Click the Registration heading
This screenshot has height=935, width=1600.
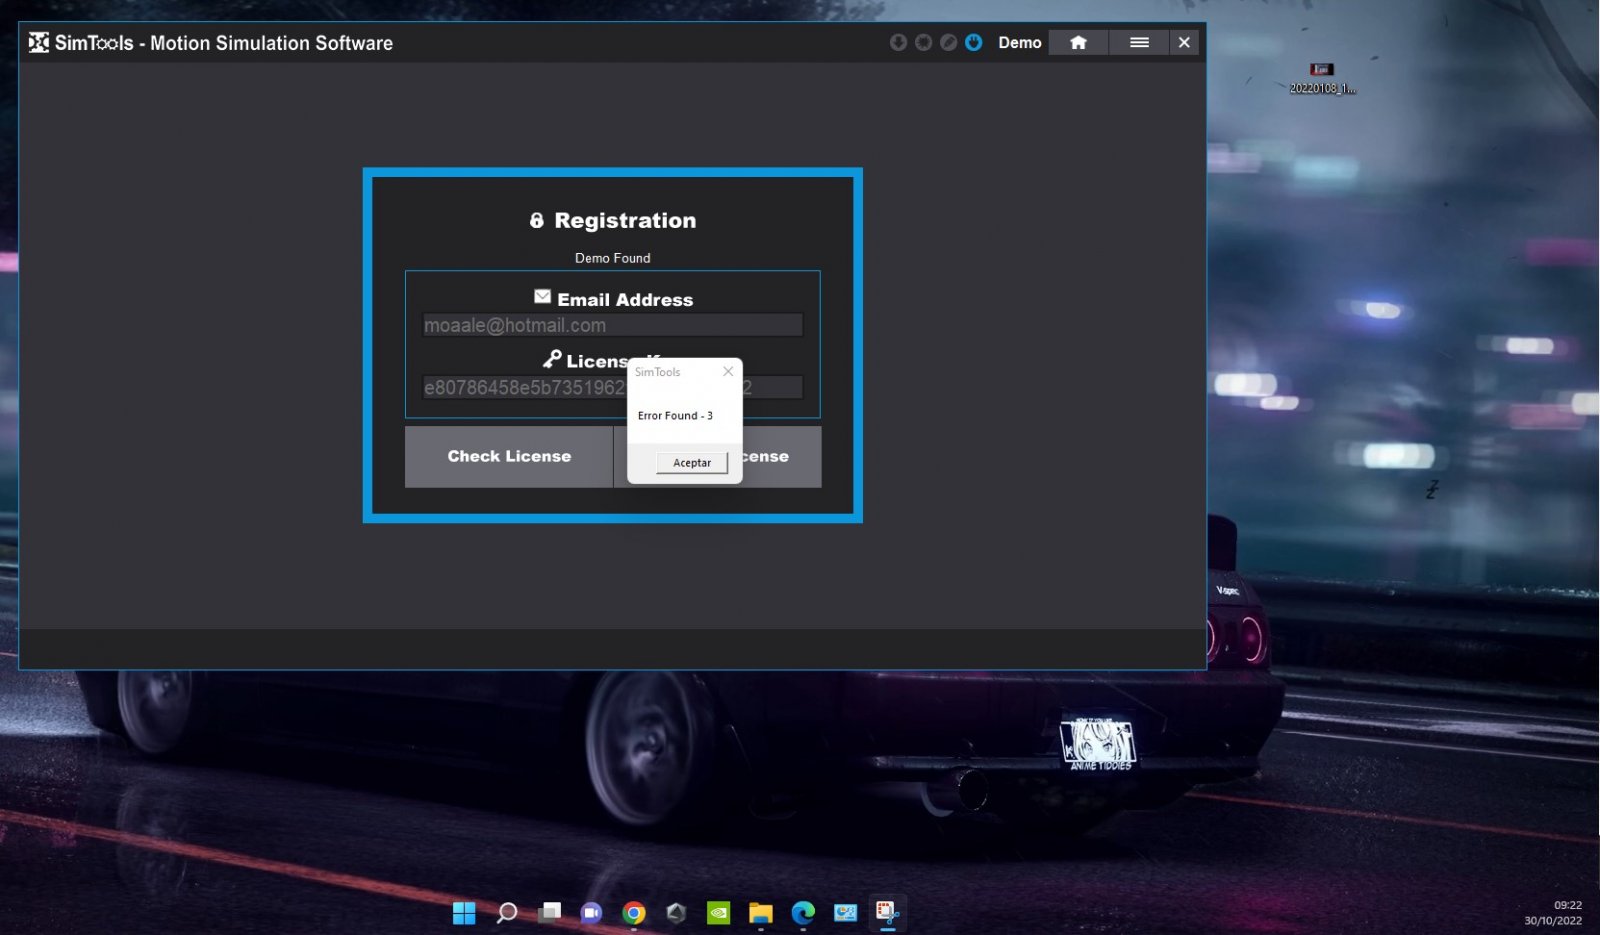coord(625,220)
